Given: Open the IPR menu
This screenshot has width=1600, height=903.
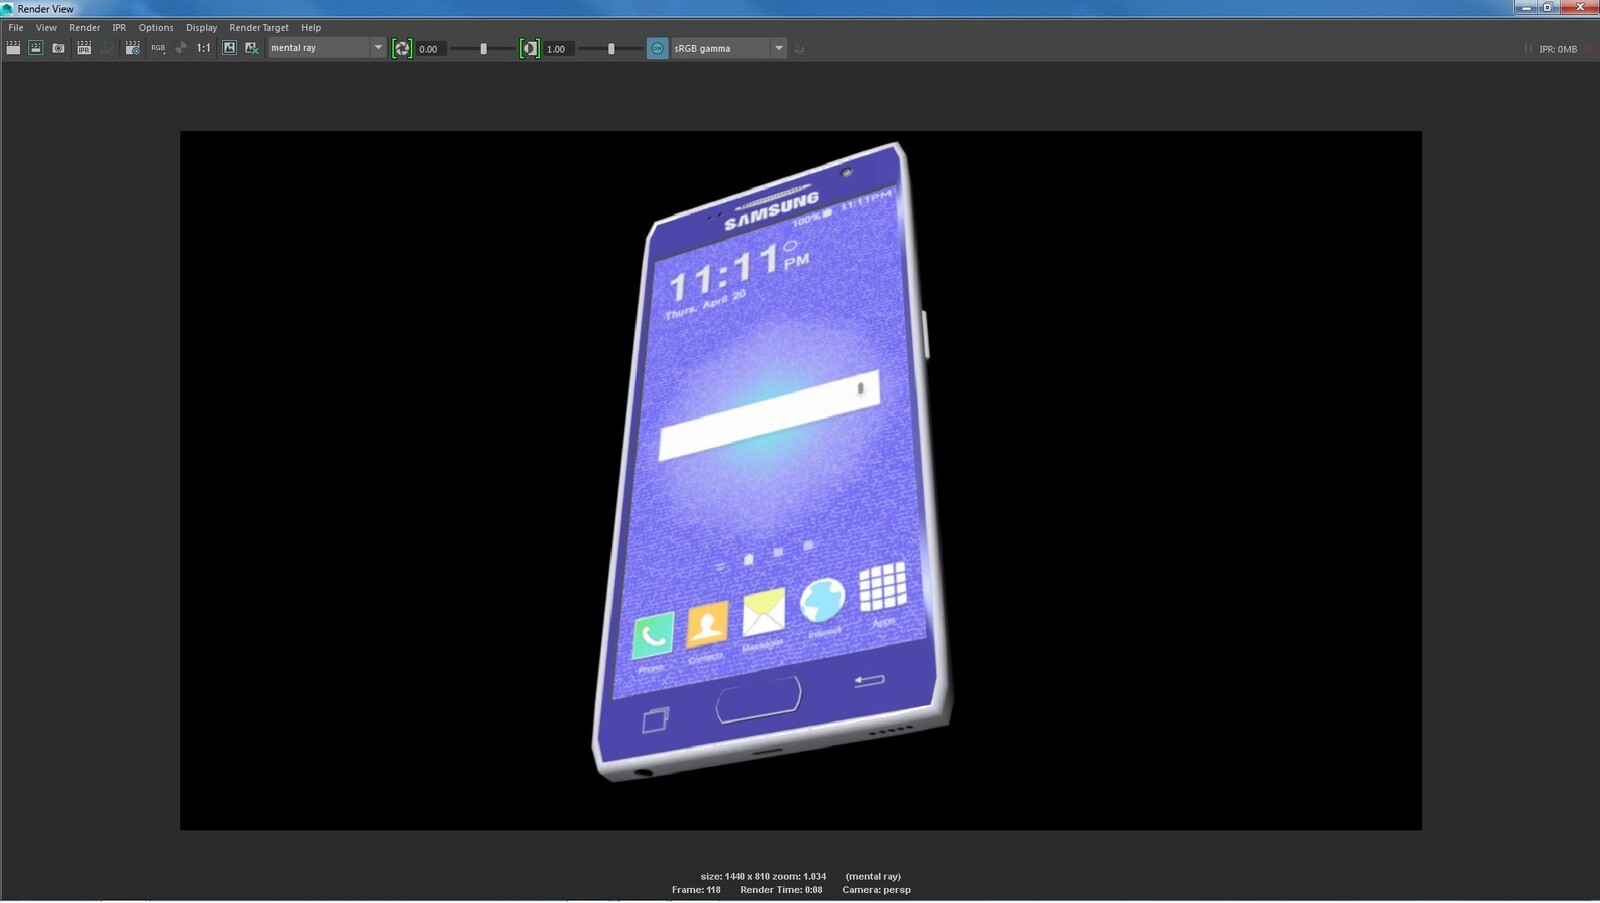Looking at the screenshot, I should click(119, 28).
